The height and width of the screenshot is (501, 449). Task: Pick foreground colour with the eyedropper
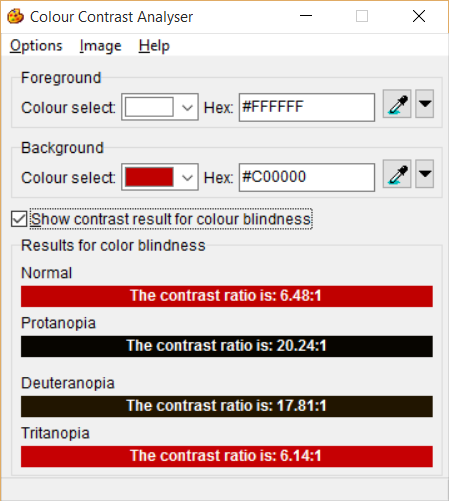[x=397, y=104]
